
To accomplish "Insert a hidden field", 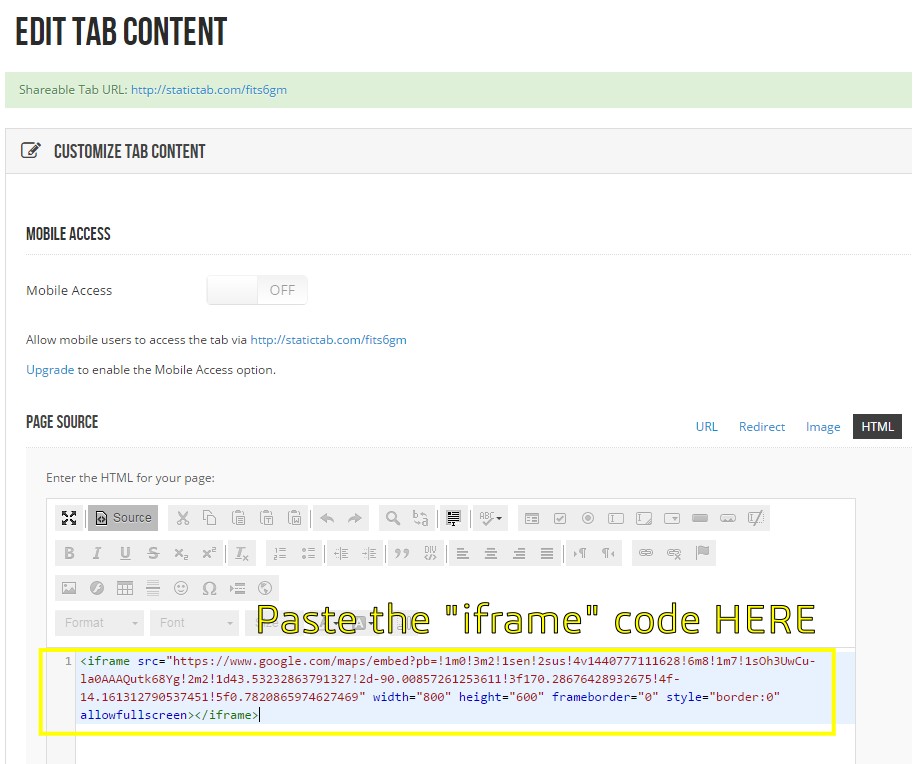I will (x=756, y=518).
